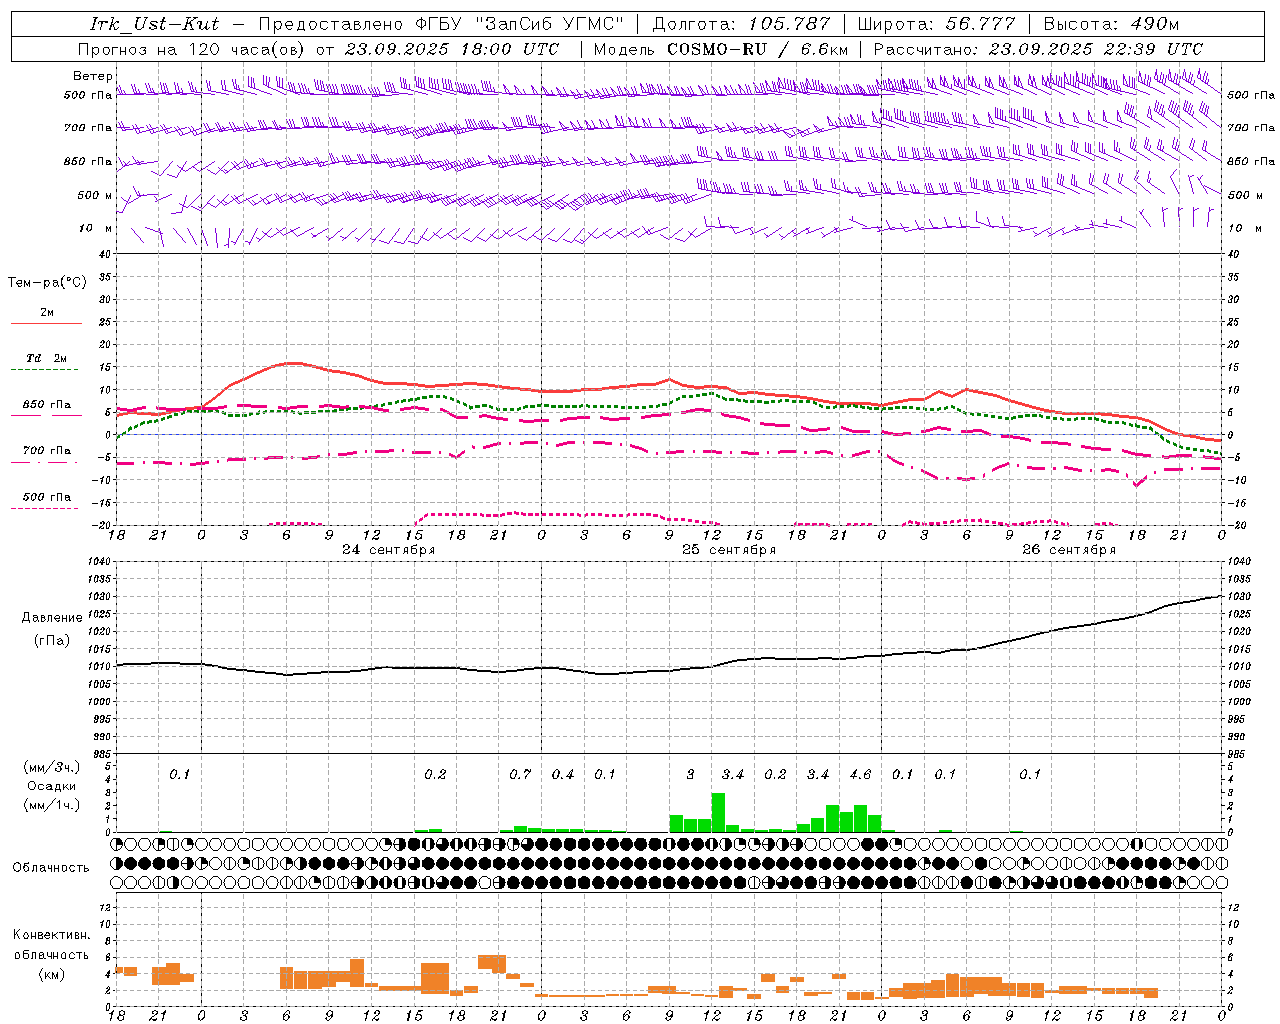Select the date label 26 сентября
1280x1024 pixels.
pyautogui.click(x=1069, y=549)
